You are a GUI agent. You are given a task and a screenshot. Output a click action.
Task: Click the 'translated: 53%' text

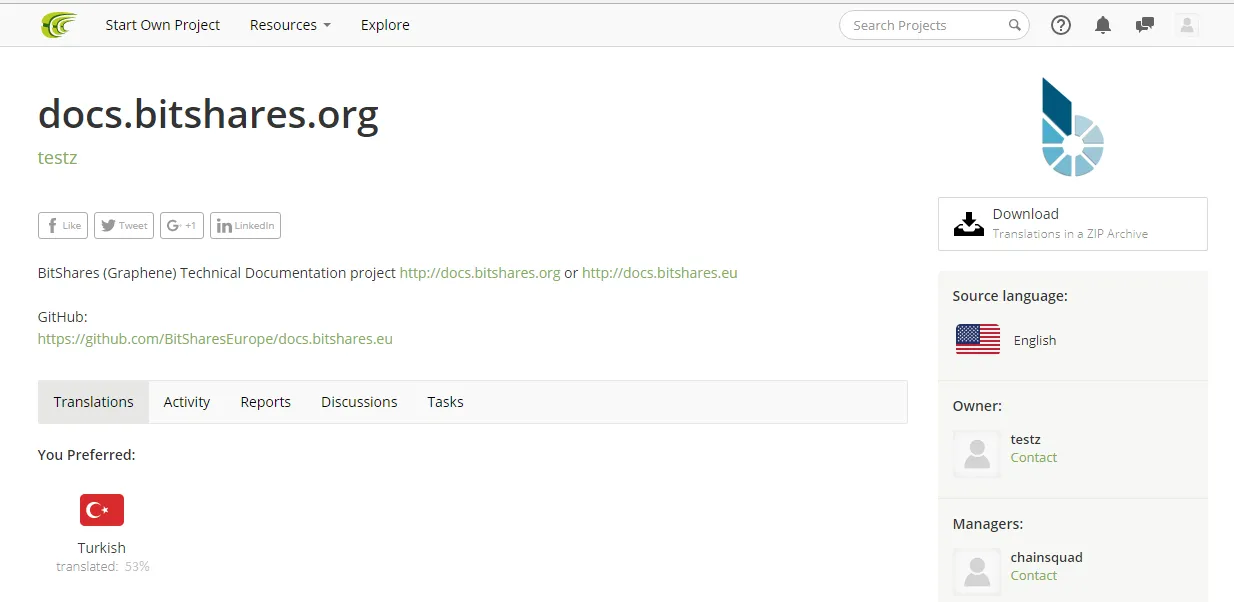(103, 566)
